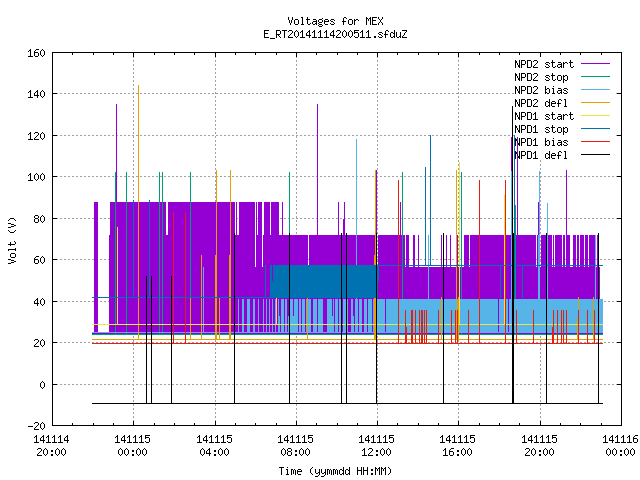640x480 pixels.
Task: Click the Time (yymmdd HH:MM) axis label
Action: point(335,471)
